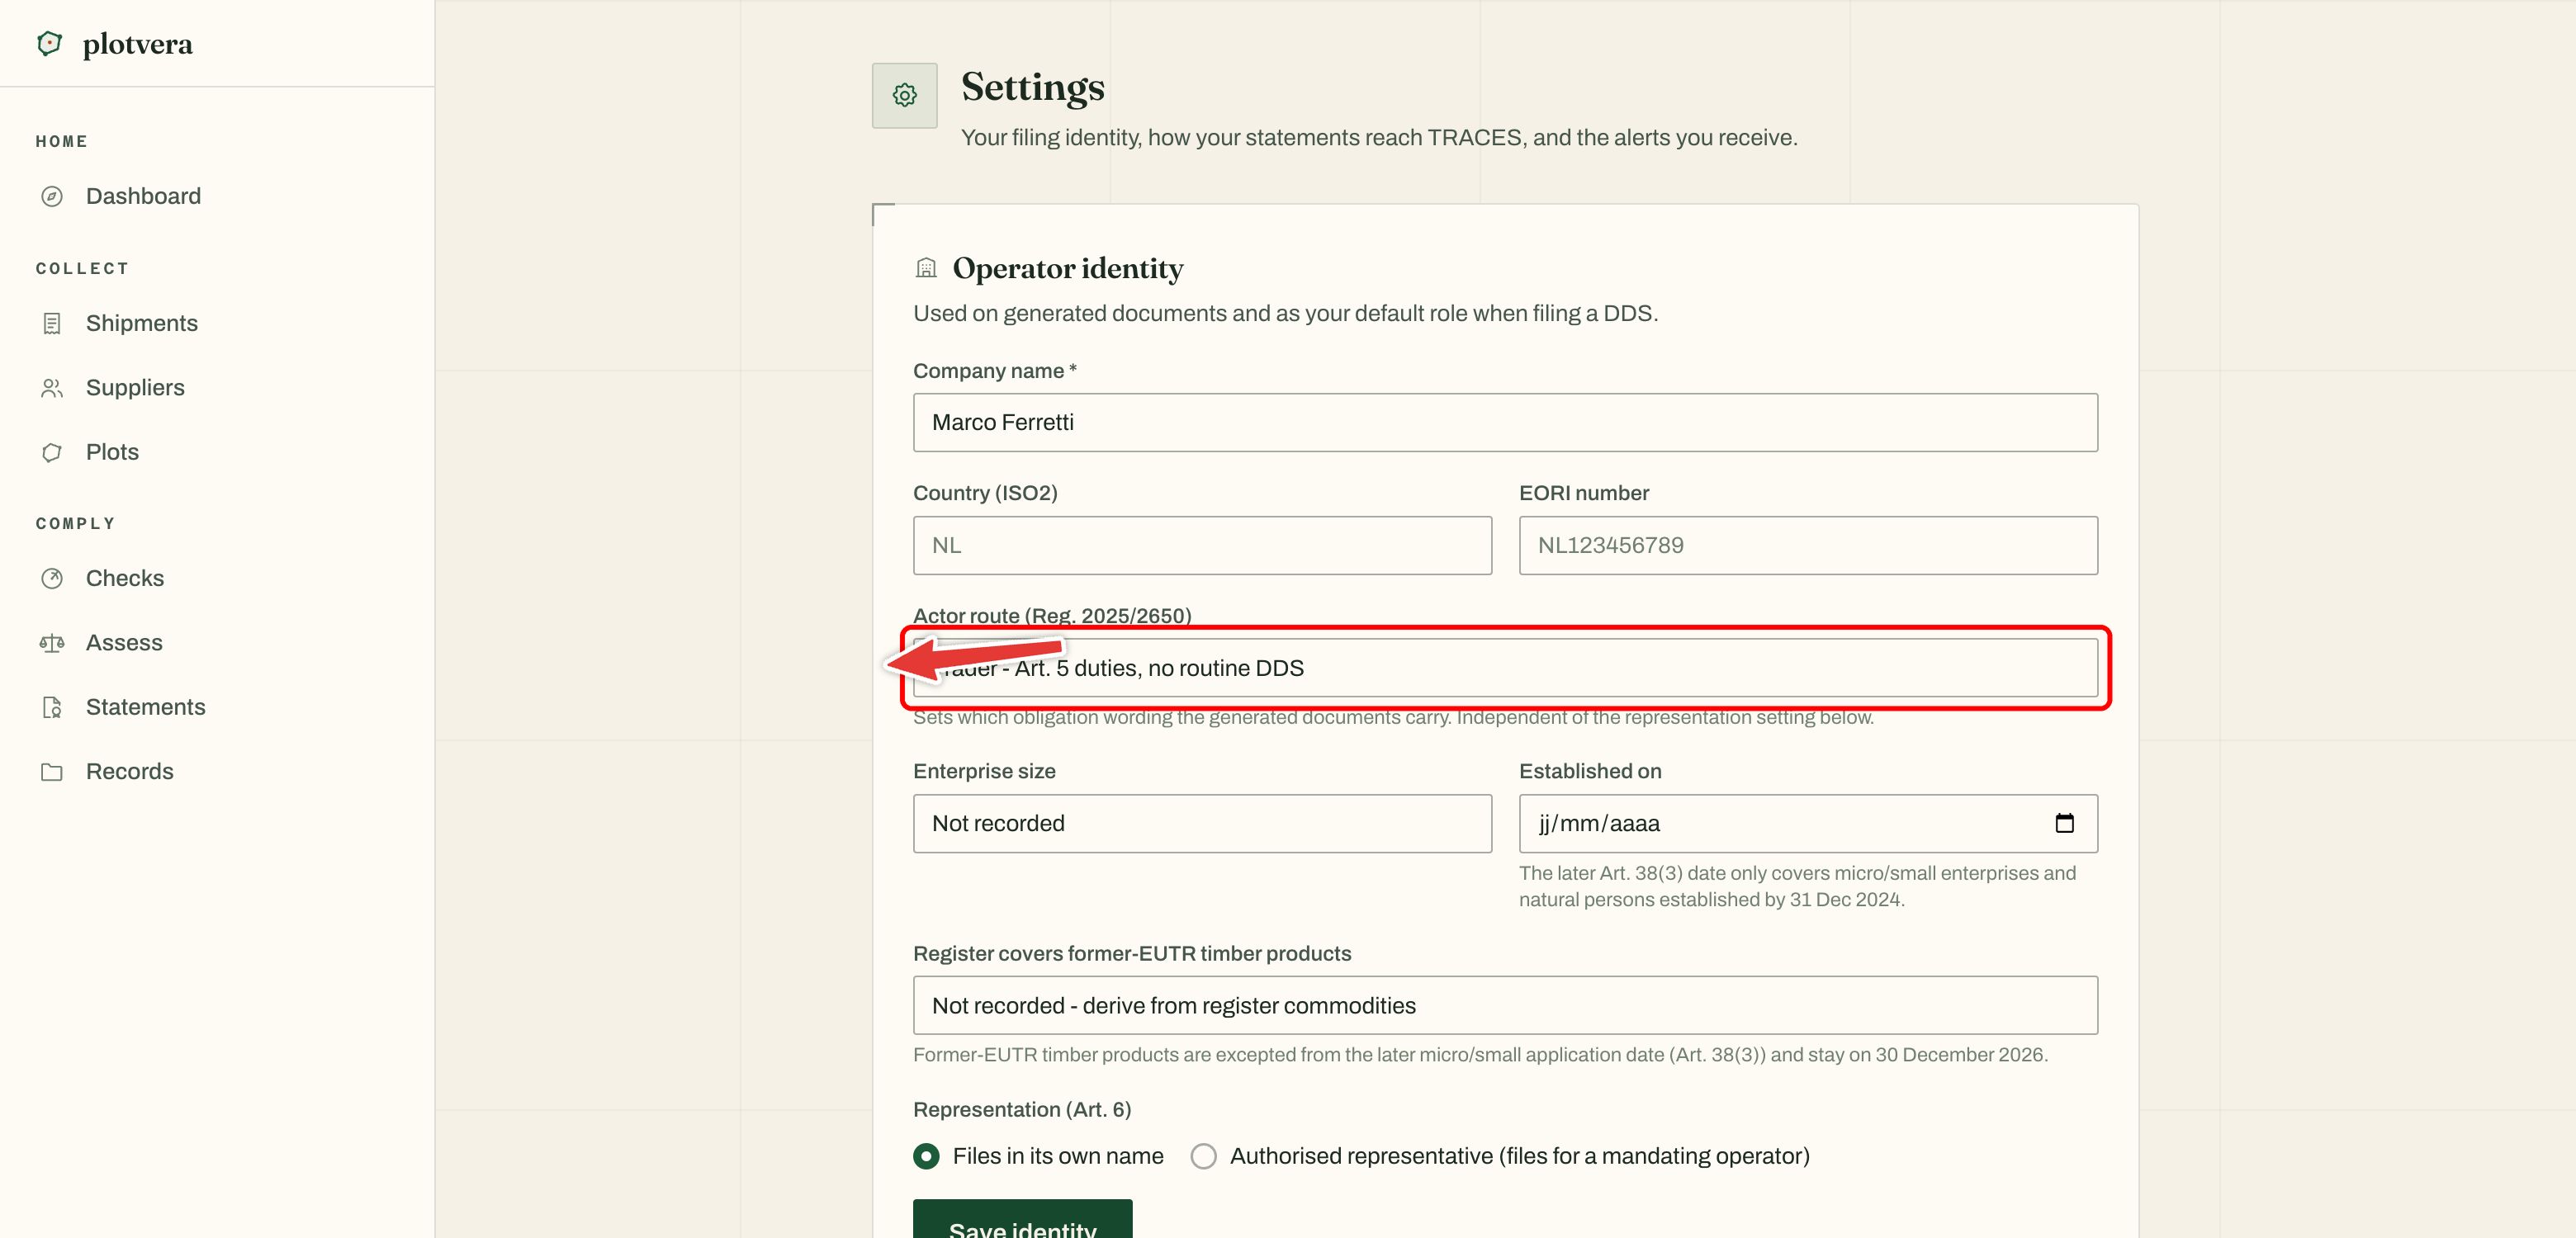2576x1238 pixels.
Task: Select the Suppliers people icon
Action: 52,388
